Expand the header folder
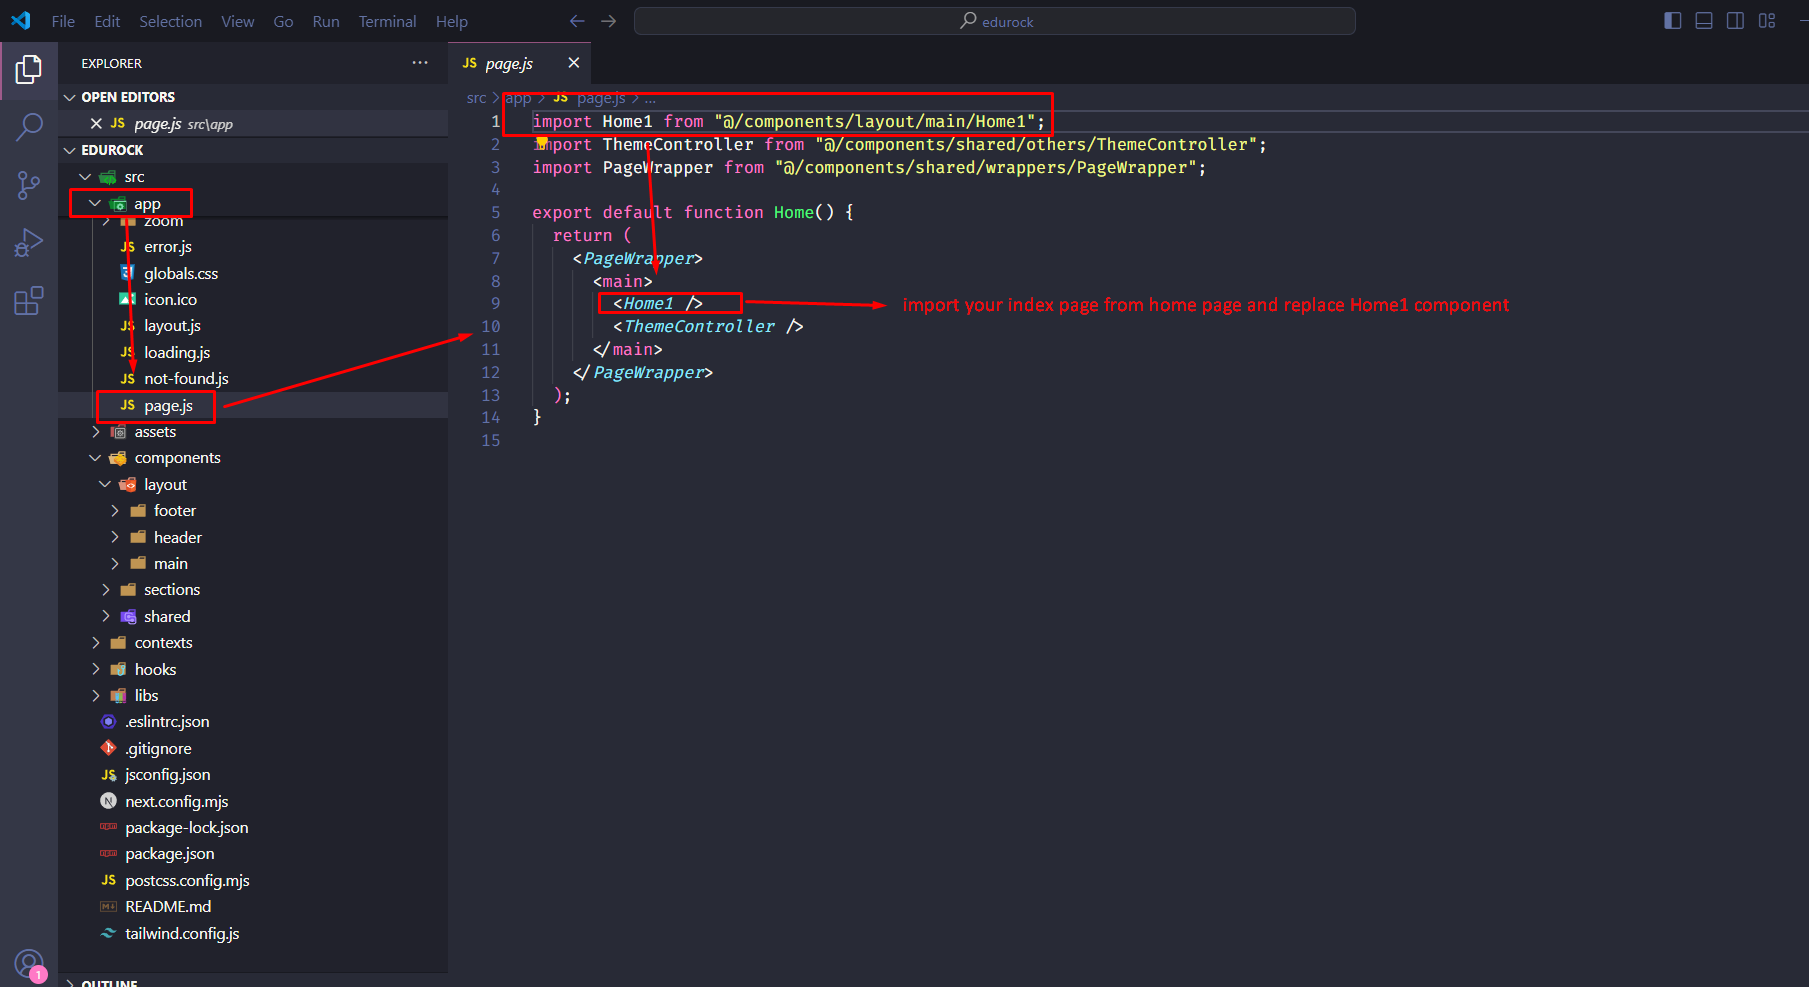1809x987 pixels. [115, 537]
